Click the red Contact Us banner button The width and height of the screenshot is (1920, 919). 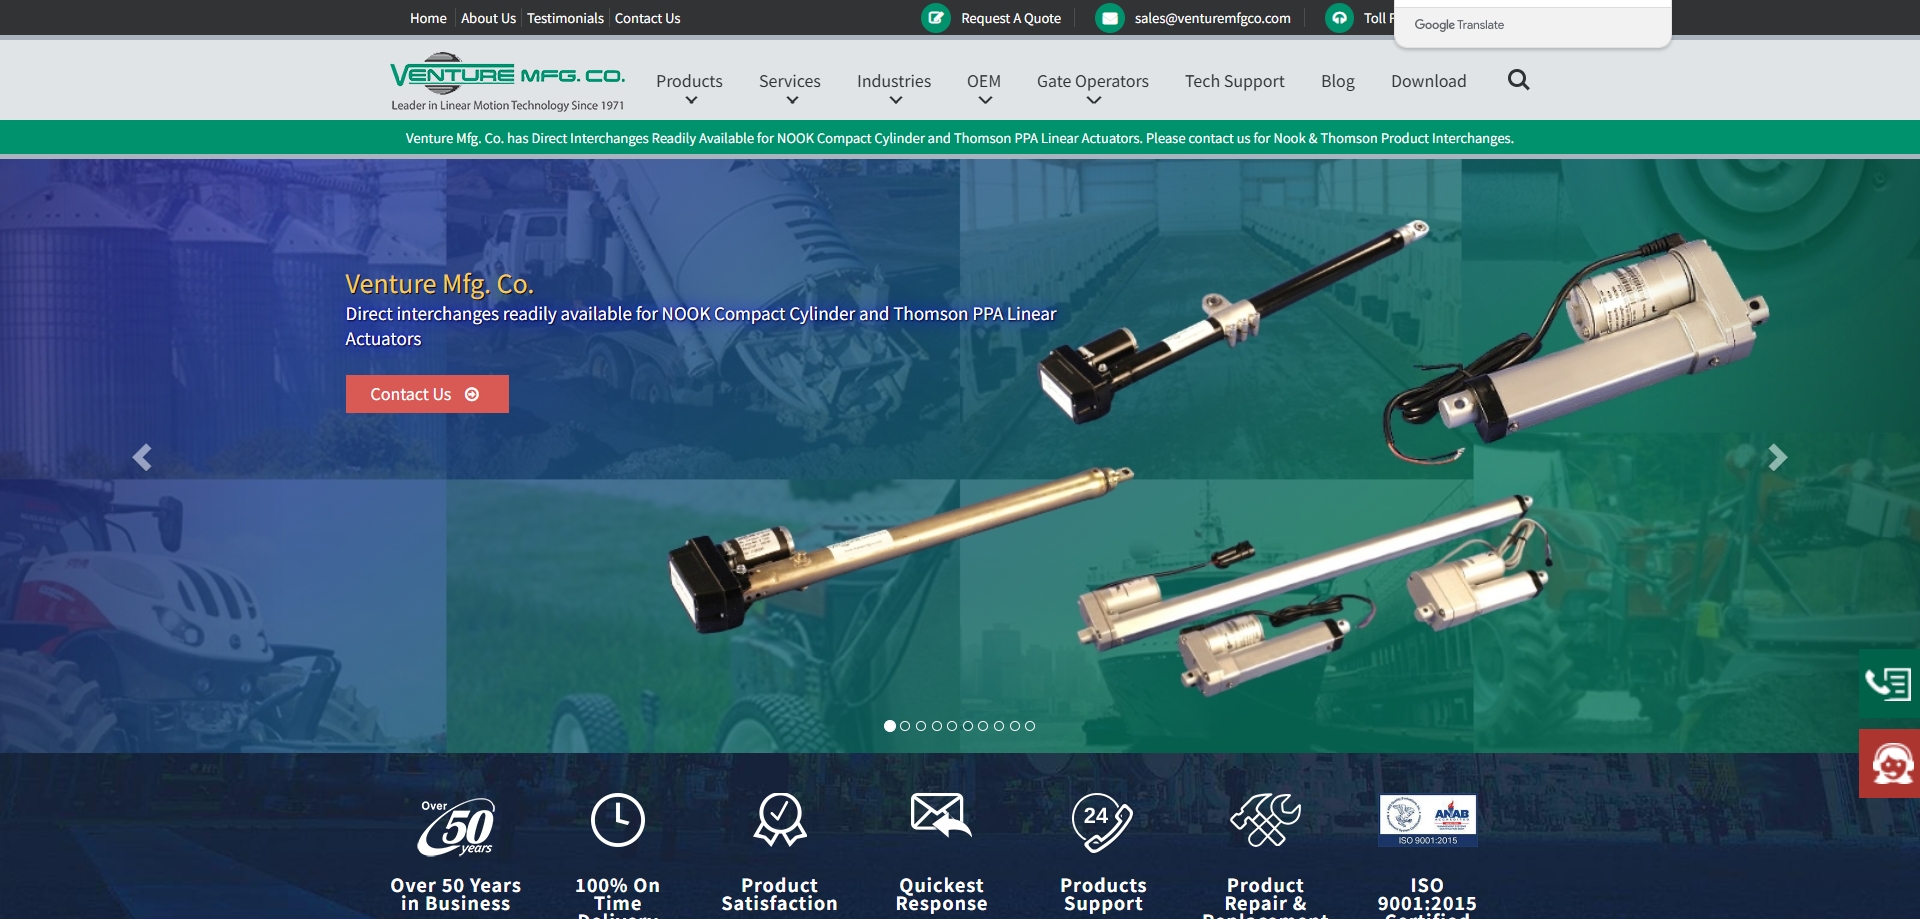(427, 394)
